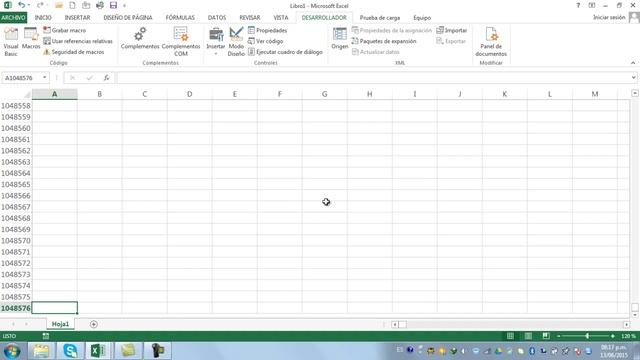This screenshot has width=640, height=360.
Task: Click Ver código
Action: tap(265, 41)
